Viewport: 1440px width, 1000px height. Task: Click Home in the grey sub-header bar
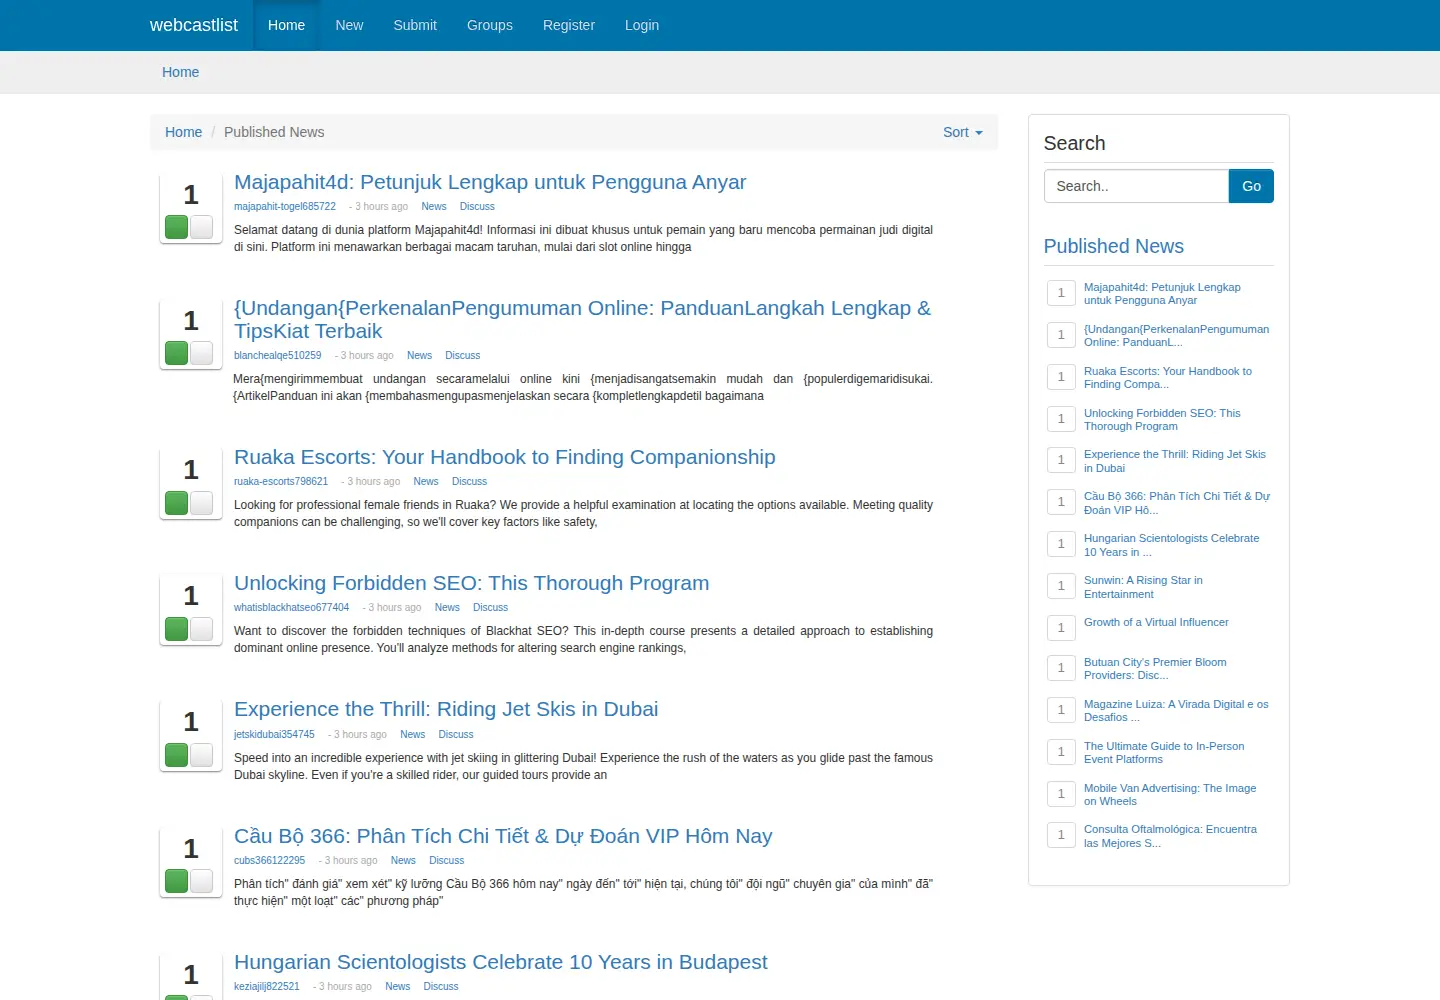pos(181,72)
